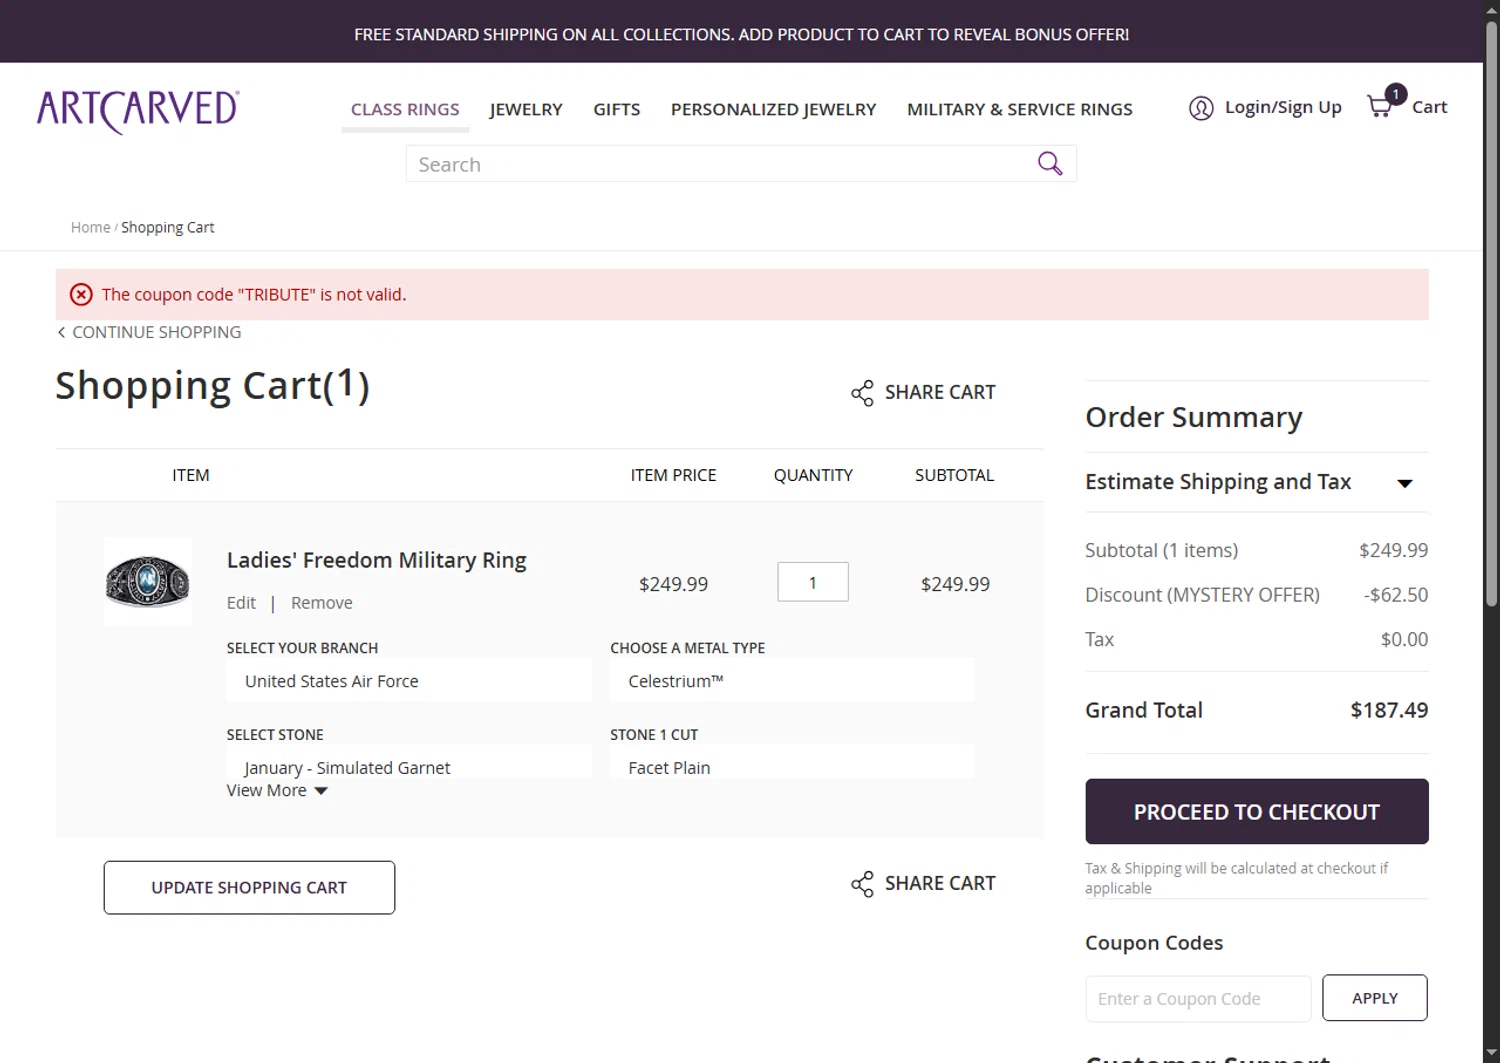Click Login/Sign Up link
This screenshot has height=1063, width=1500.
(x=1283, y=107)
